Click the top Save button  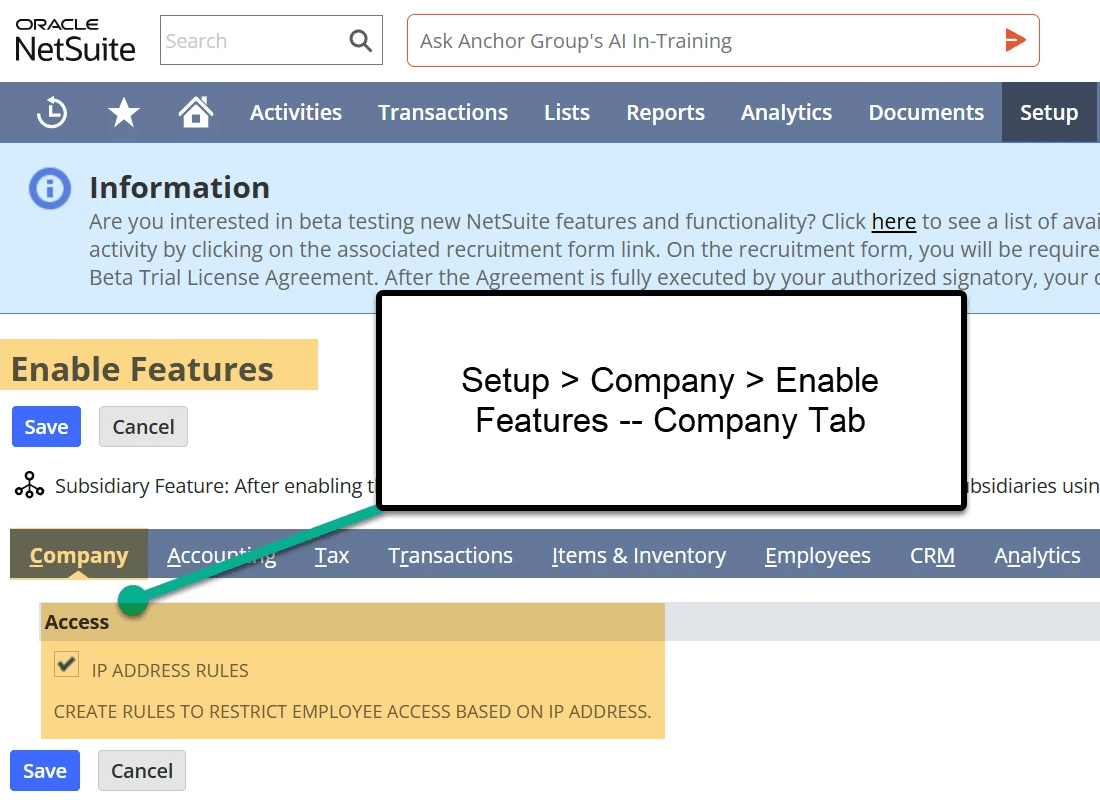coord(46,427)
